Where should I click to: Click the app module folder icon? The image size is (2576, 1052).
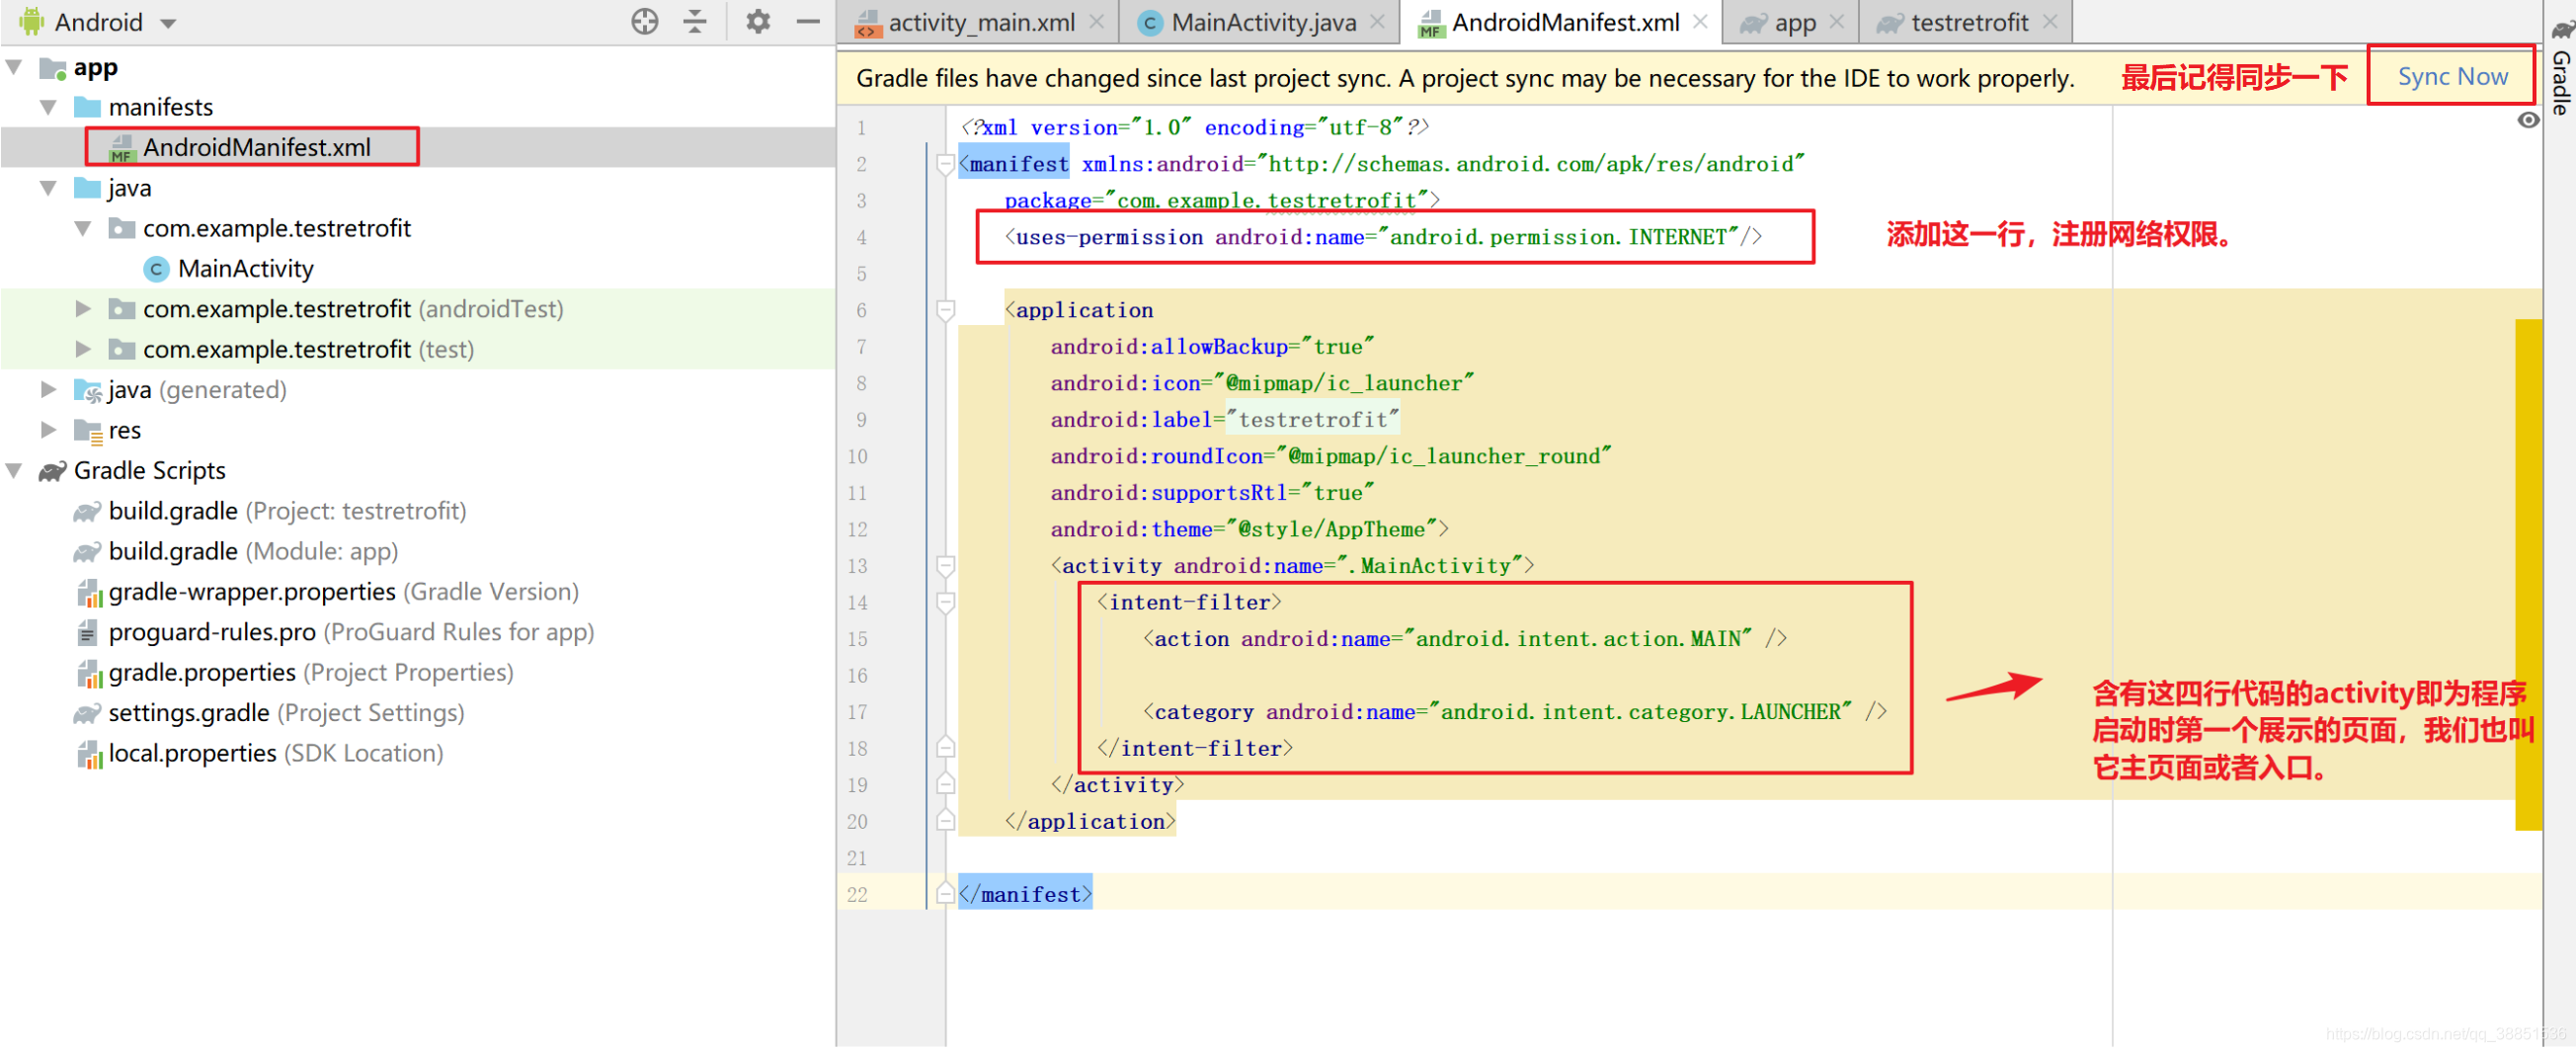(x=52, y=68)
